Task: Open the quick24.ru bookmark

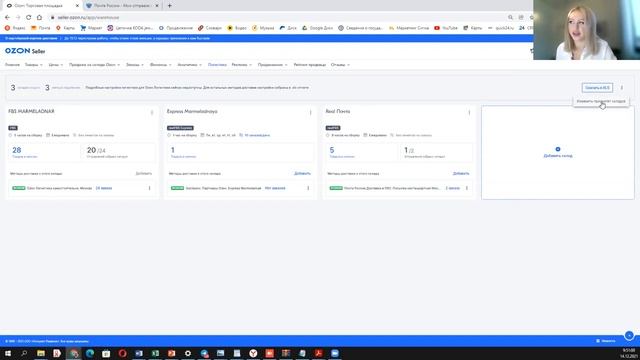Action: click(501, 28)
